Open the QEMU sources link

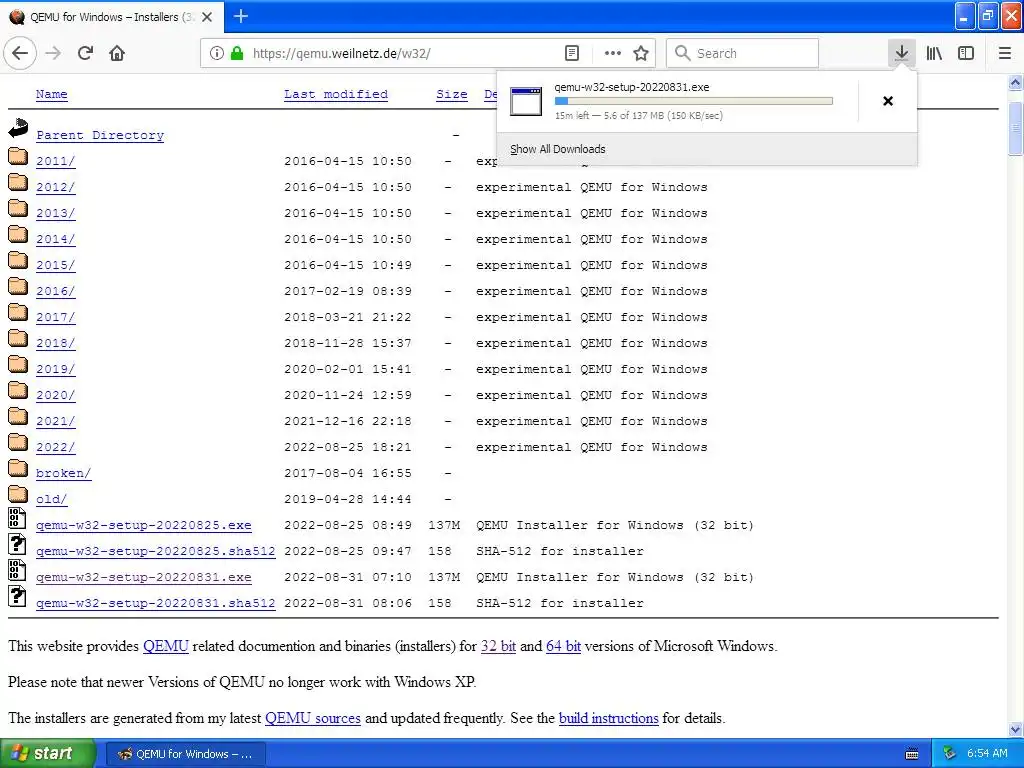pos(313,718)
